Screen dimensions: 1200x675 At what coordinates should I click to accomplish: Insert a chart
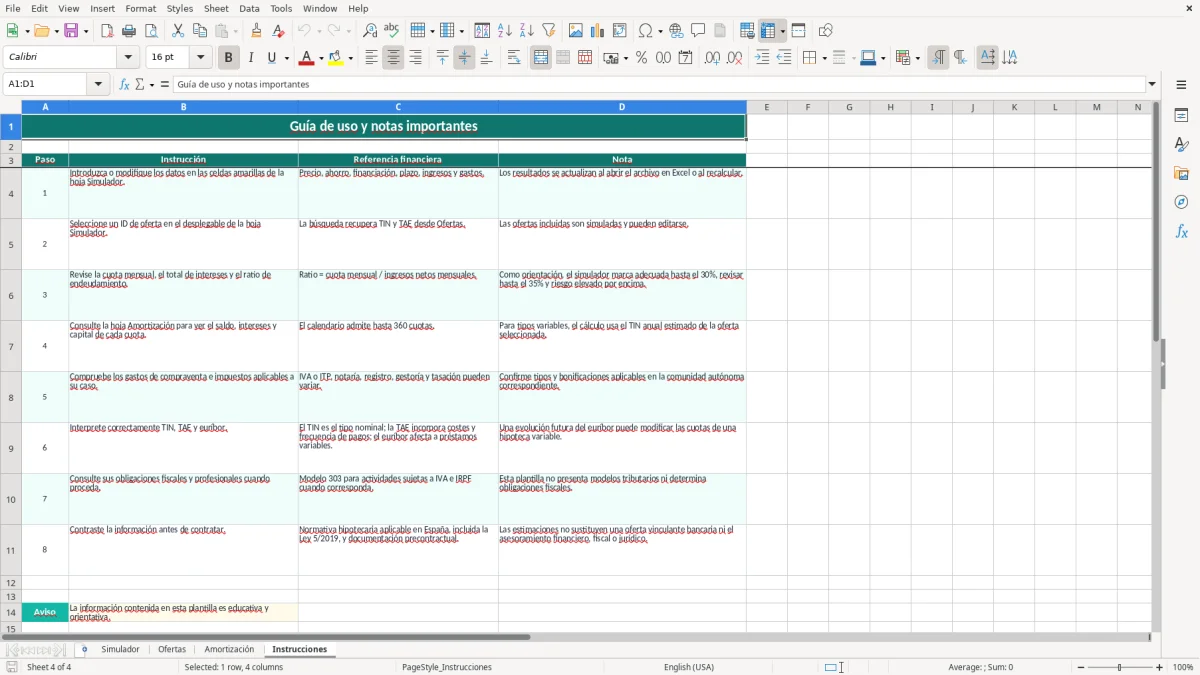click(x=598, y=31)
